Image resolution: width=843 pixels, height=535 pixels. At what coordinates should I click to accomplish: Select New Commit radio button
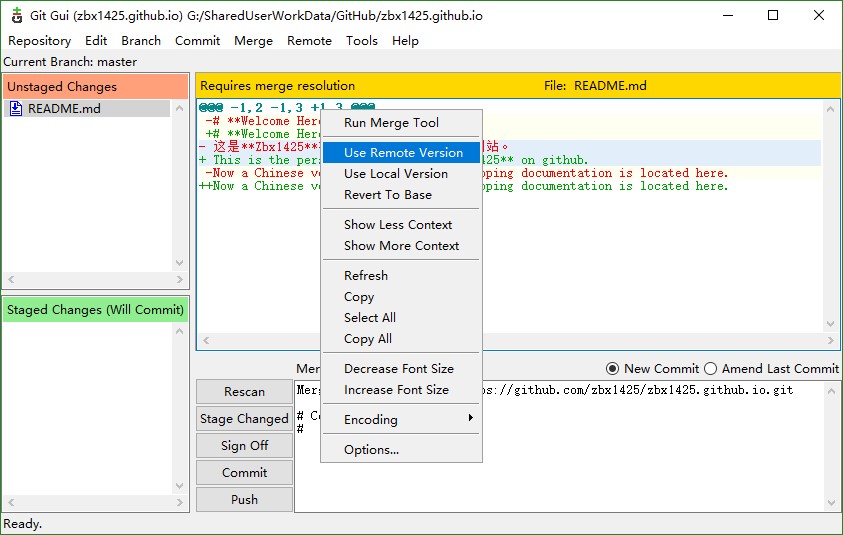612,369
